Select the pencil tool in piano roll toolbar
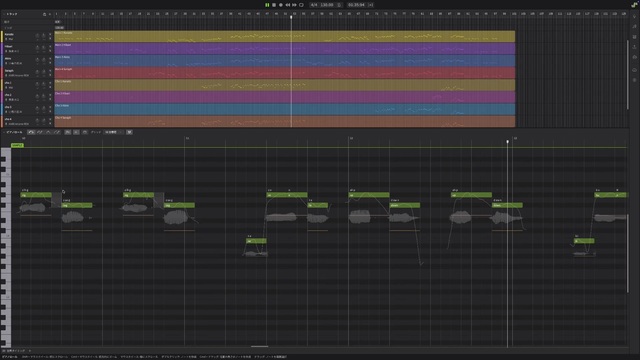This screenshot has height=360, width=640. click(40, 132)
